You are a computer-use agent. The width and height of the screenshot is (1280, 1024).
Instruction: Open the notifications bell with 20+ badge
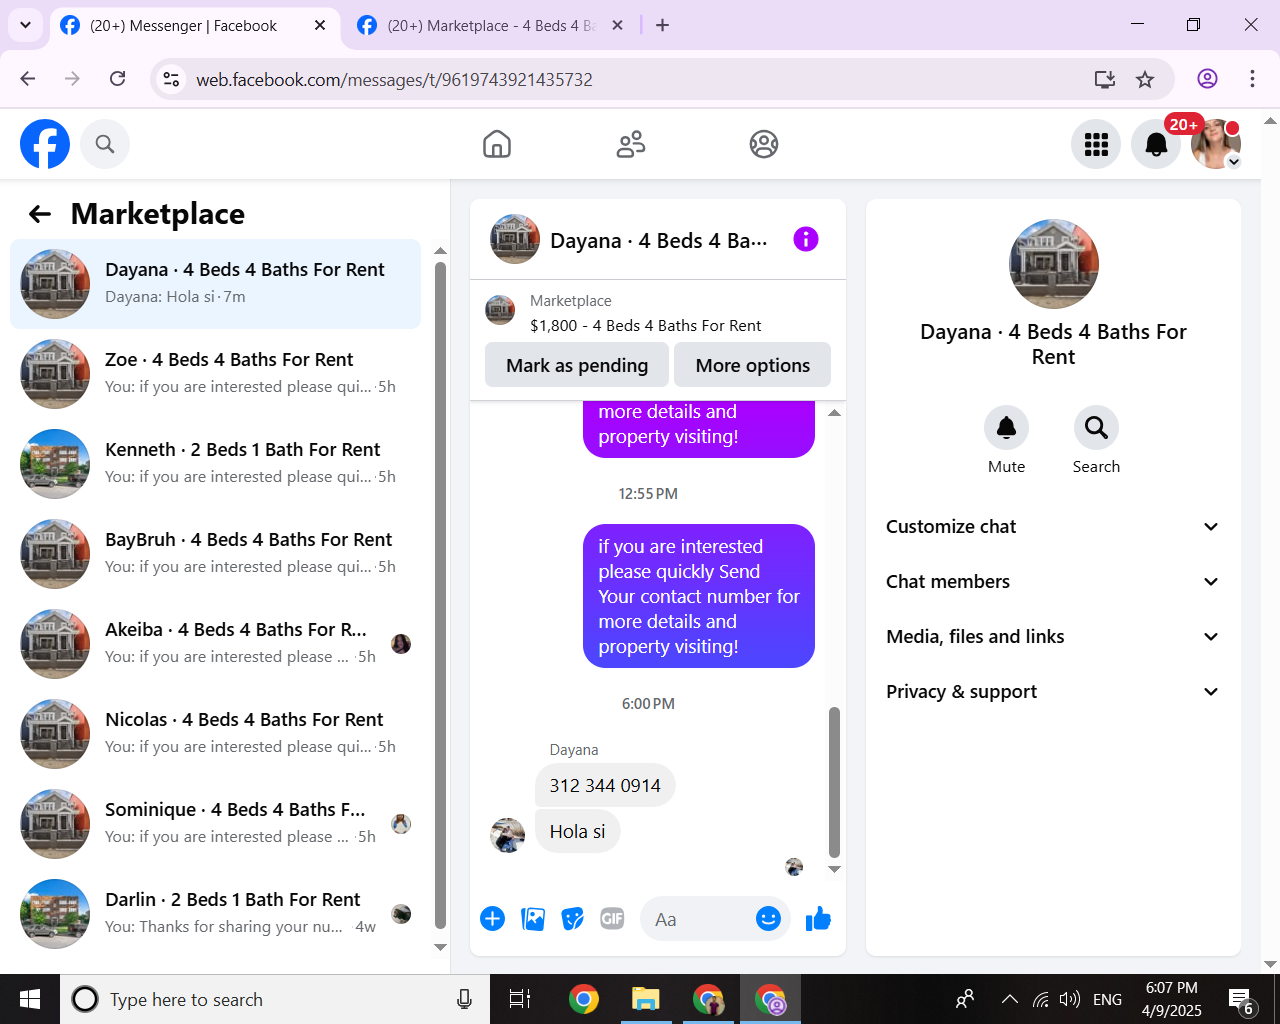[x=1156, y=144]
